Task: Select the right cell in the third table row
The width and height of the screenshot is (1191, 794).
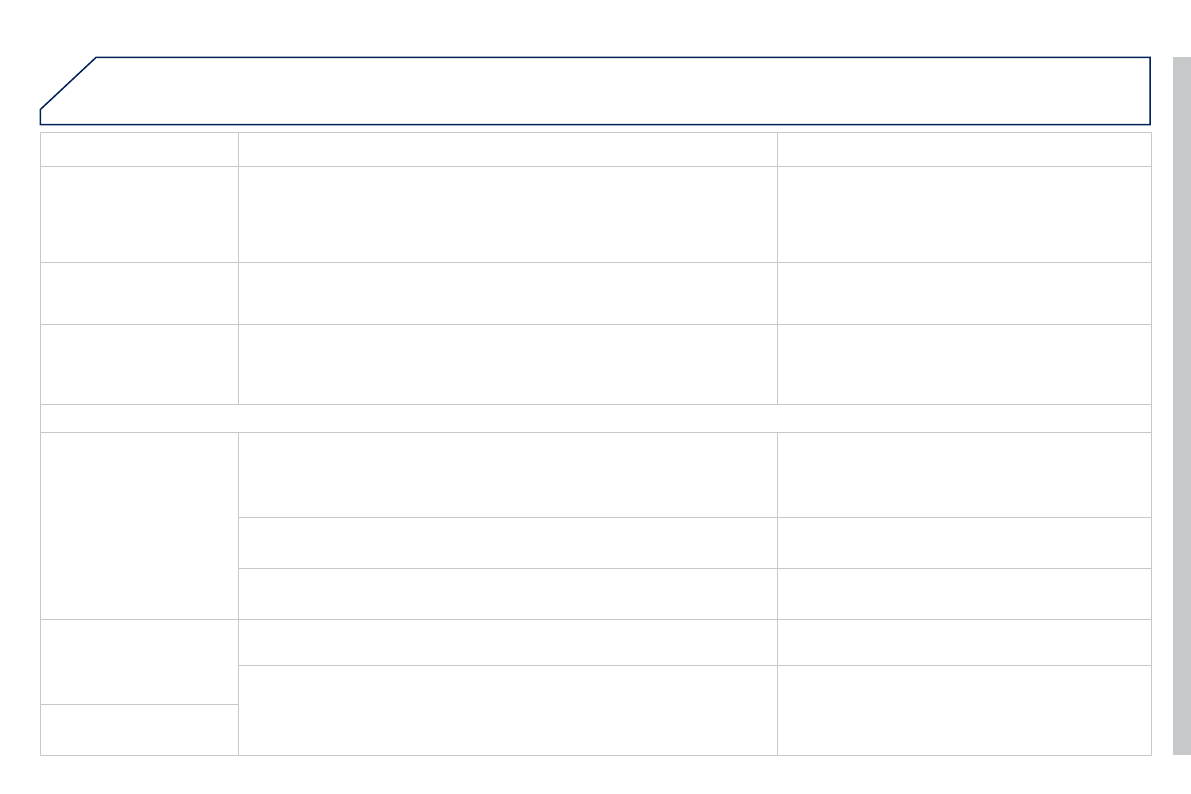Action: tap(963, 293)
